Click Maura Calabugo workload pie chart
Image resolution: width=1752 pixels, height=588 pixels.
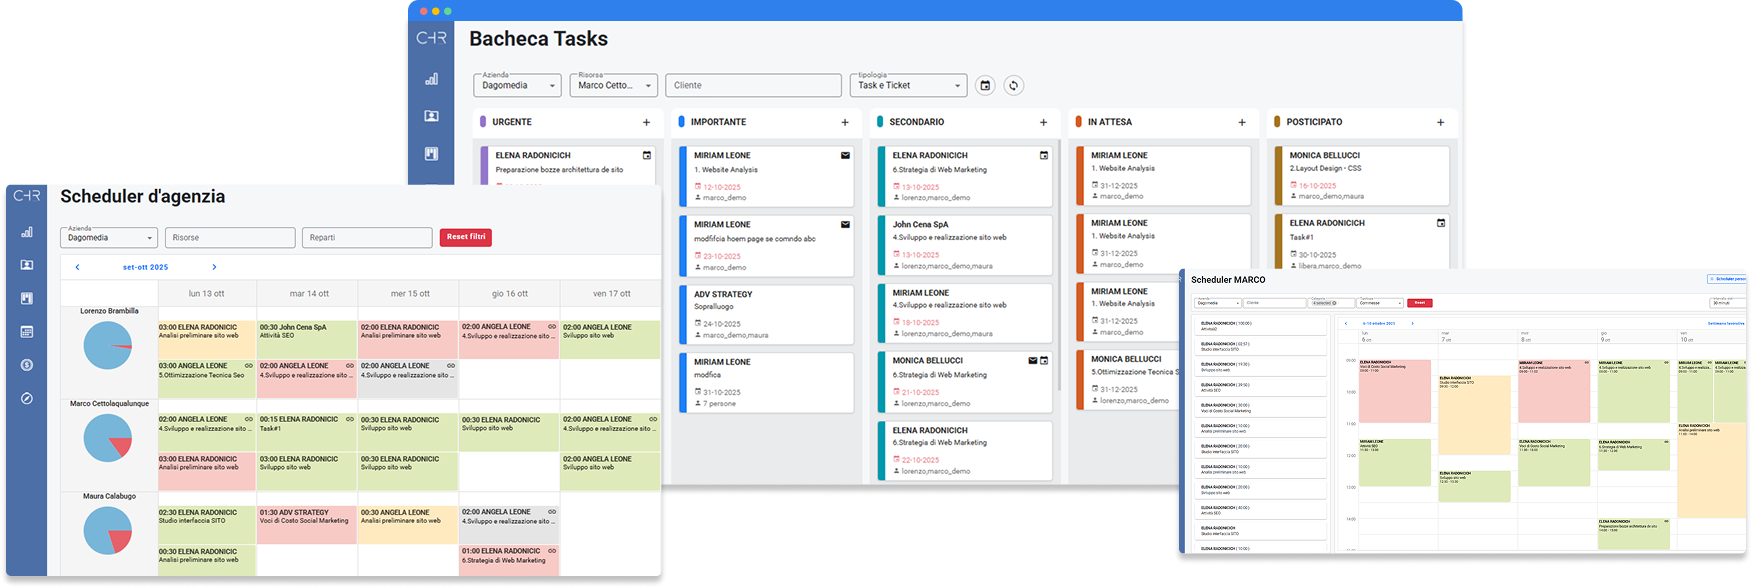[x=107, y=530]
